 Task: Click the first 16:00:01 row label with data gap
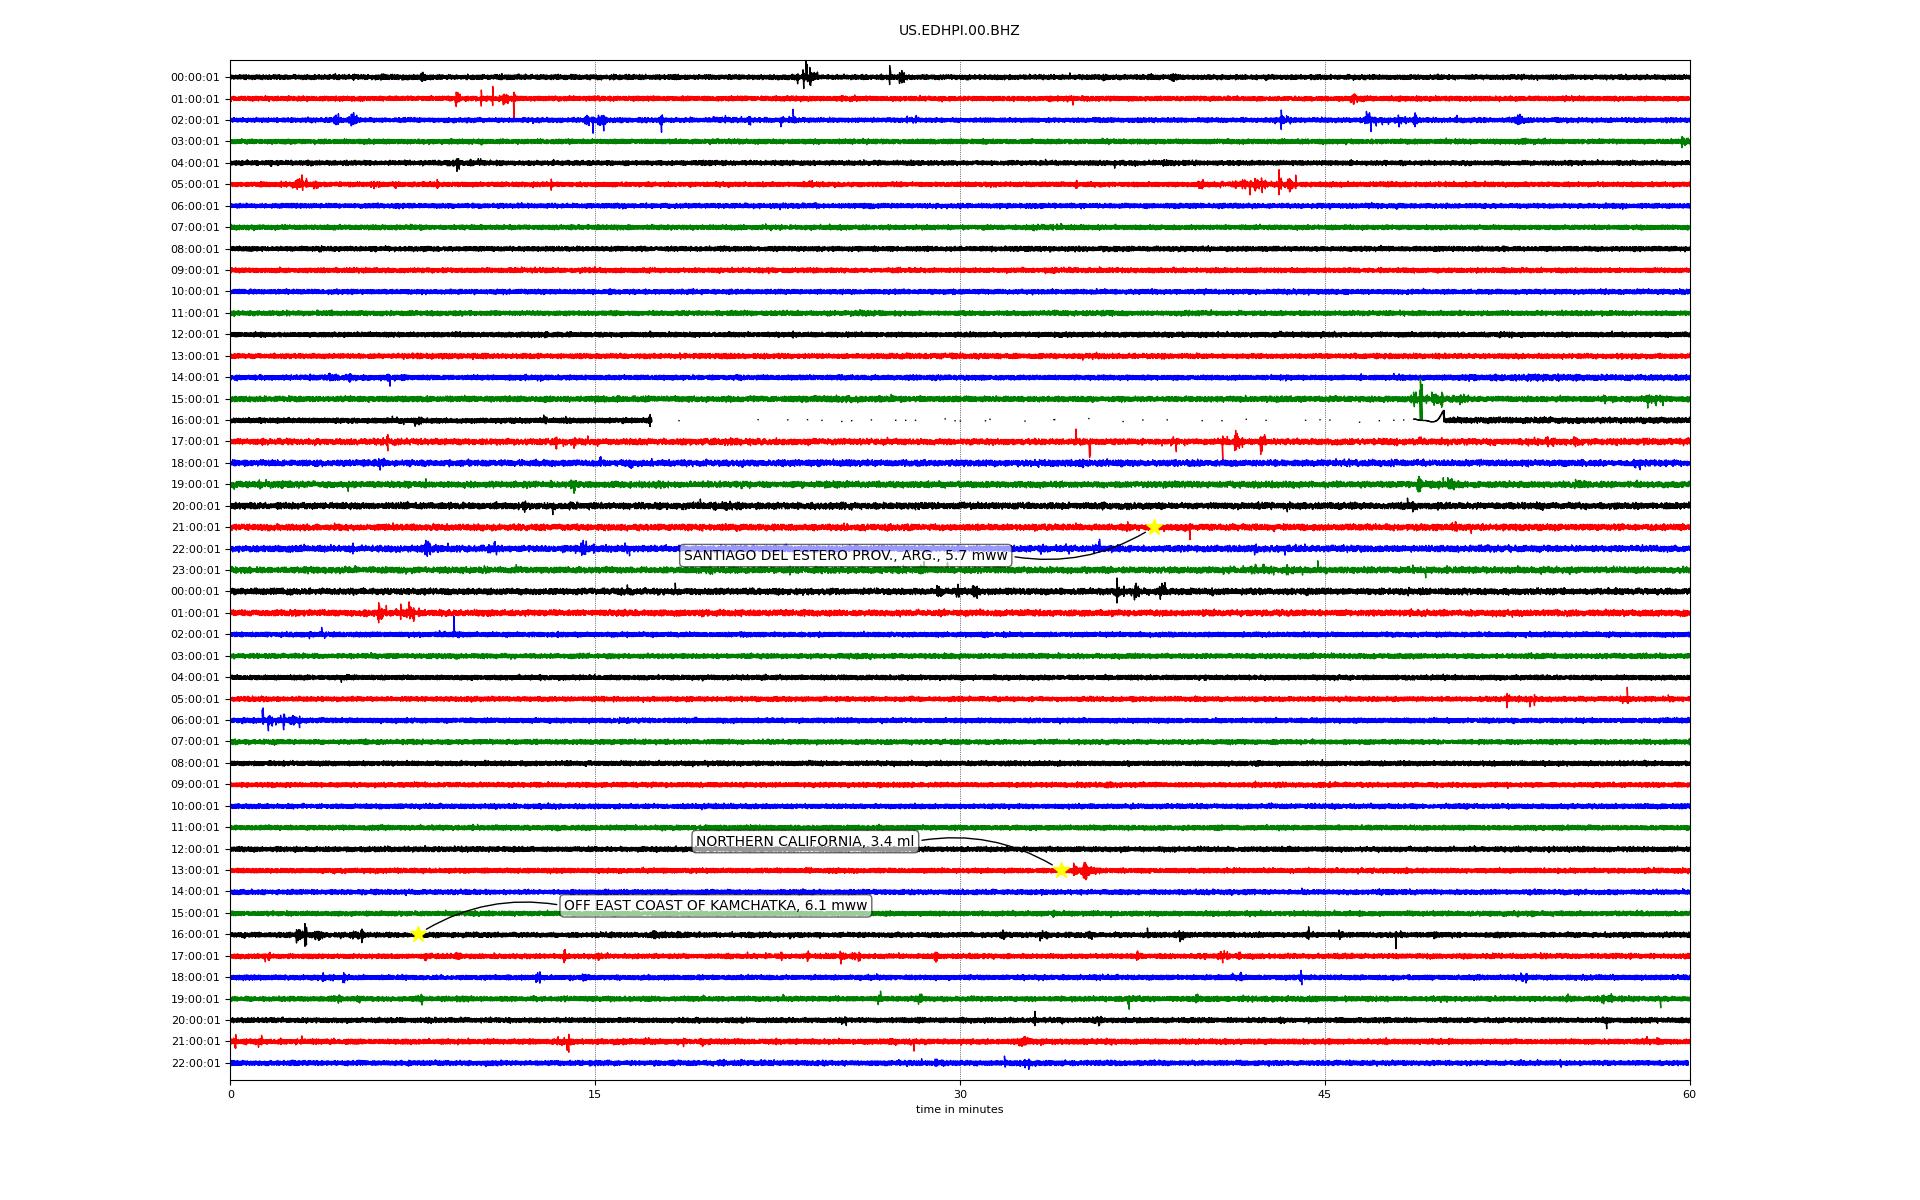click(195, 420)
